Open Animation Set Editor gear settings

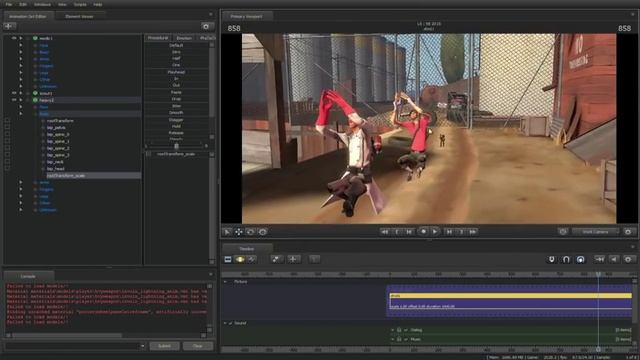206,26
